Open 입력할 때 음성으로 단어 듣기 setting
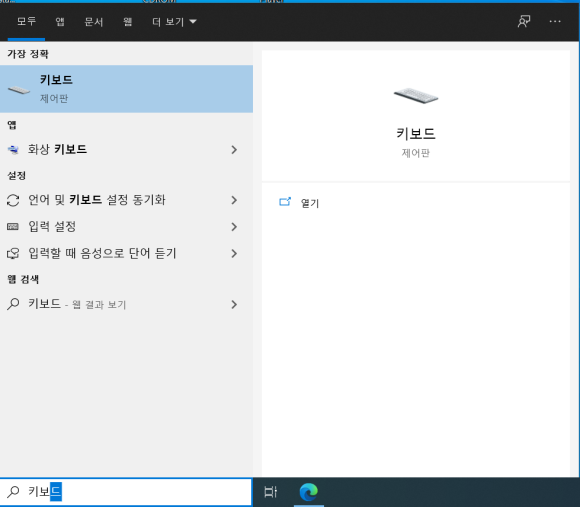The width and height of the screenshot is (580, 507). click(x=127, y=253)
